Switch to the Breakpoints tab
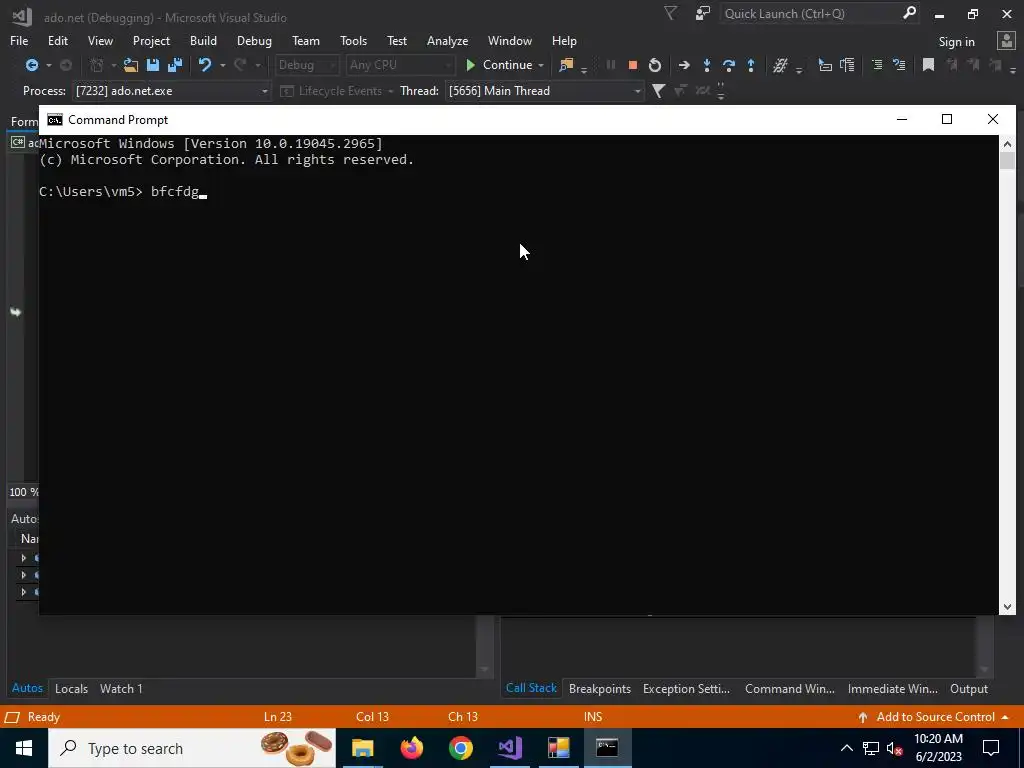 point(600,688)
